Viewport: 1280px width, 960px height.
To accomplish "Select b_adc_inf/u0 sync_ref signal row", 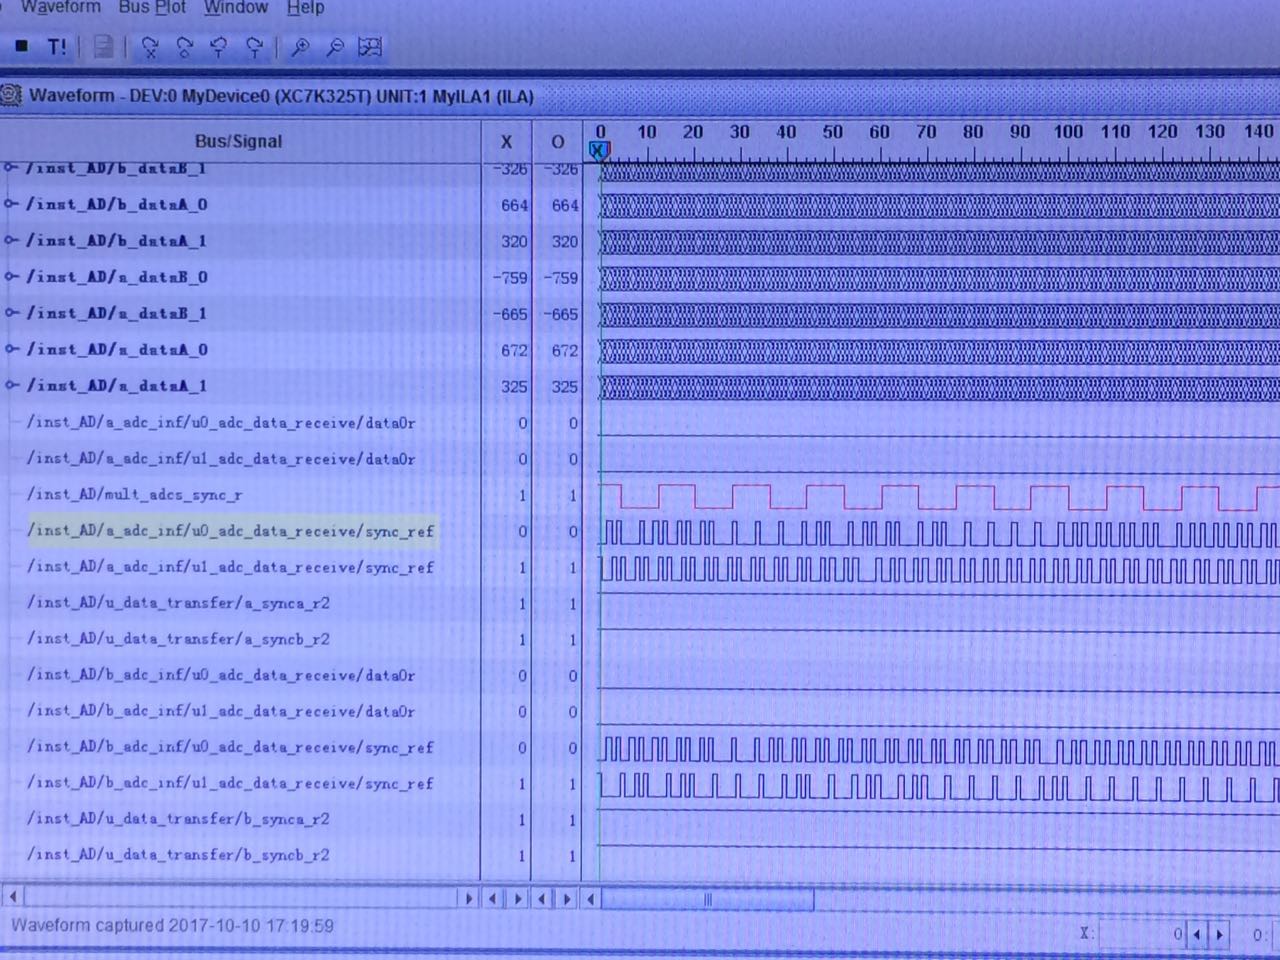I will tap(231, 747).
